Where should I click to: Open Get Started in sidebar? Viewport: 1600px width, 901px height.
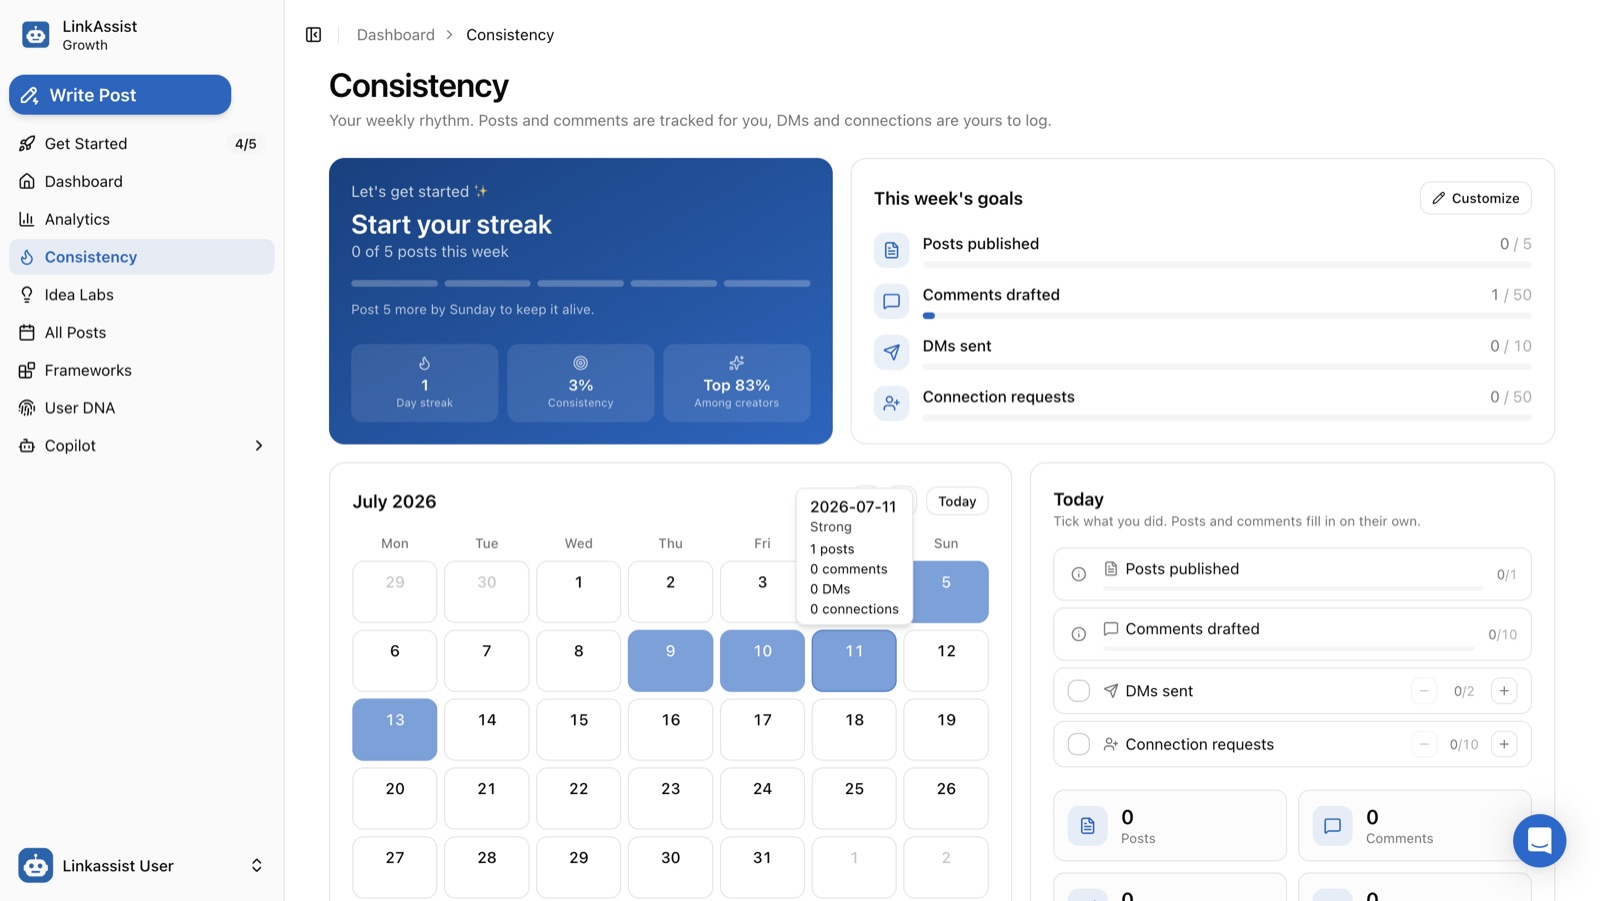pos(142,144)
